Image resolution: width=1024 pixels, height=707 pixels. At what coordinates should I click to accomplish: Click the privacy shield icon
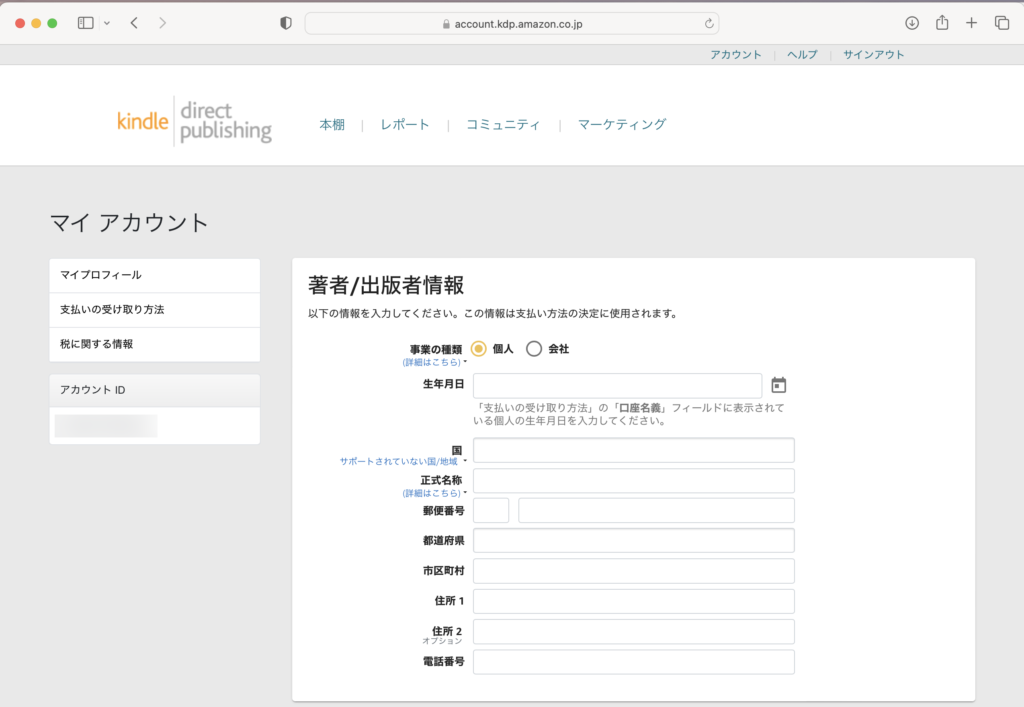click(286, 23)
